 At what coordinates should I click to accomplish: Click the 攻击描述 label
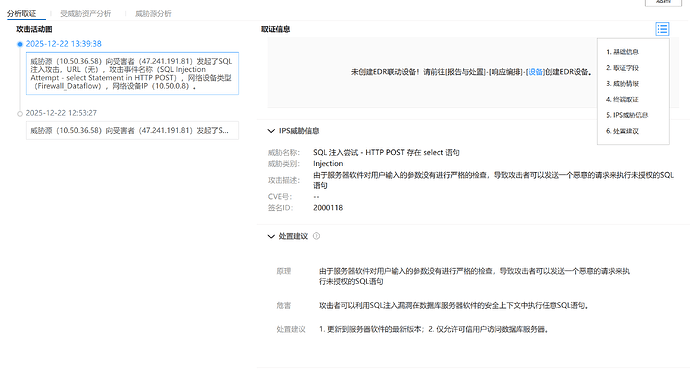(x=284, y=180)
